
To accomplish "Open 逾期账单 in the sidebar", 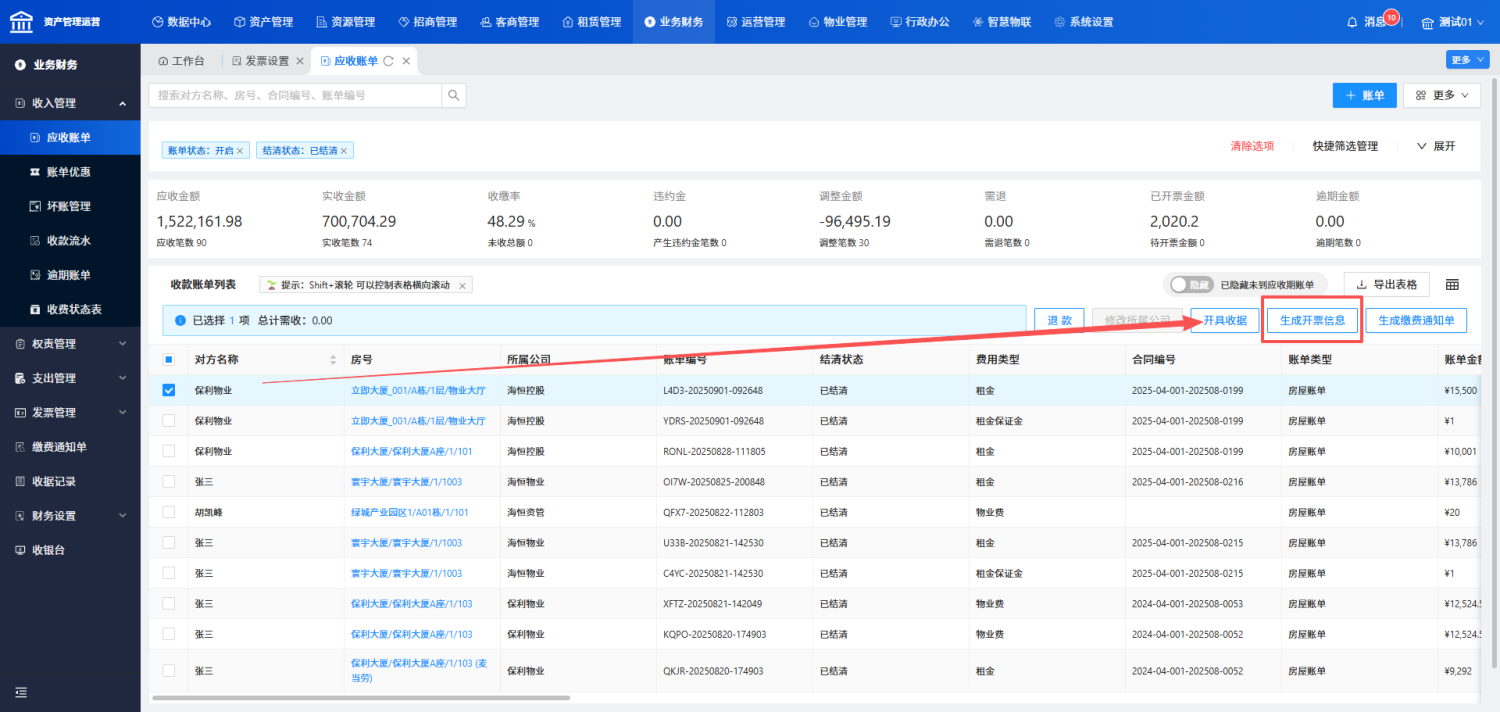I will pyautogui.click(x=69, y=275).
